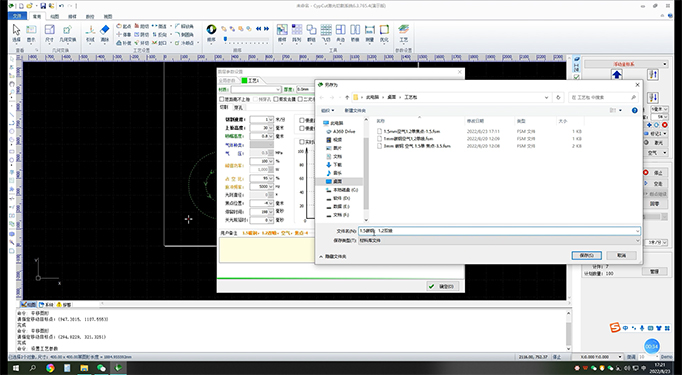The image size is (682, 375).
Task: Click the save disk icon in quick access bar
Action: [43, 6]
